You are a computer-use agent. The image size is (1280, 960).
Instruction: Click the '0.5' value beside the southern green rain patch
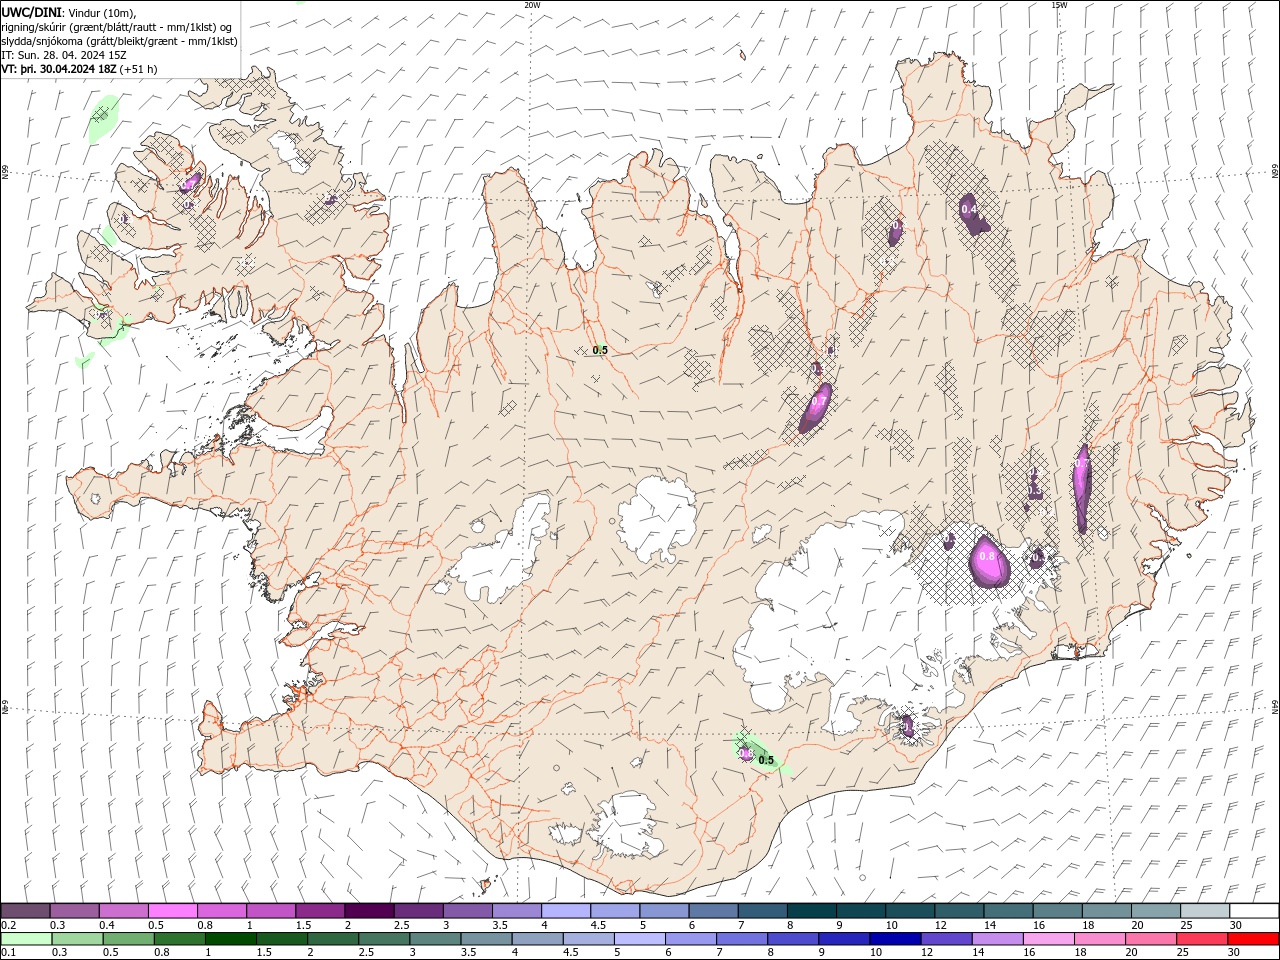[766, 761]
